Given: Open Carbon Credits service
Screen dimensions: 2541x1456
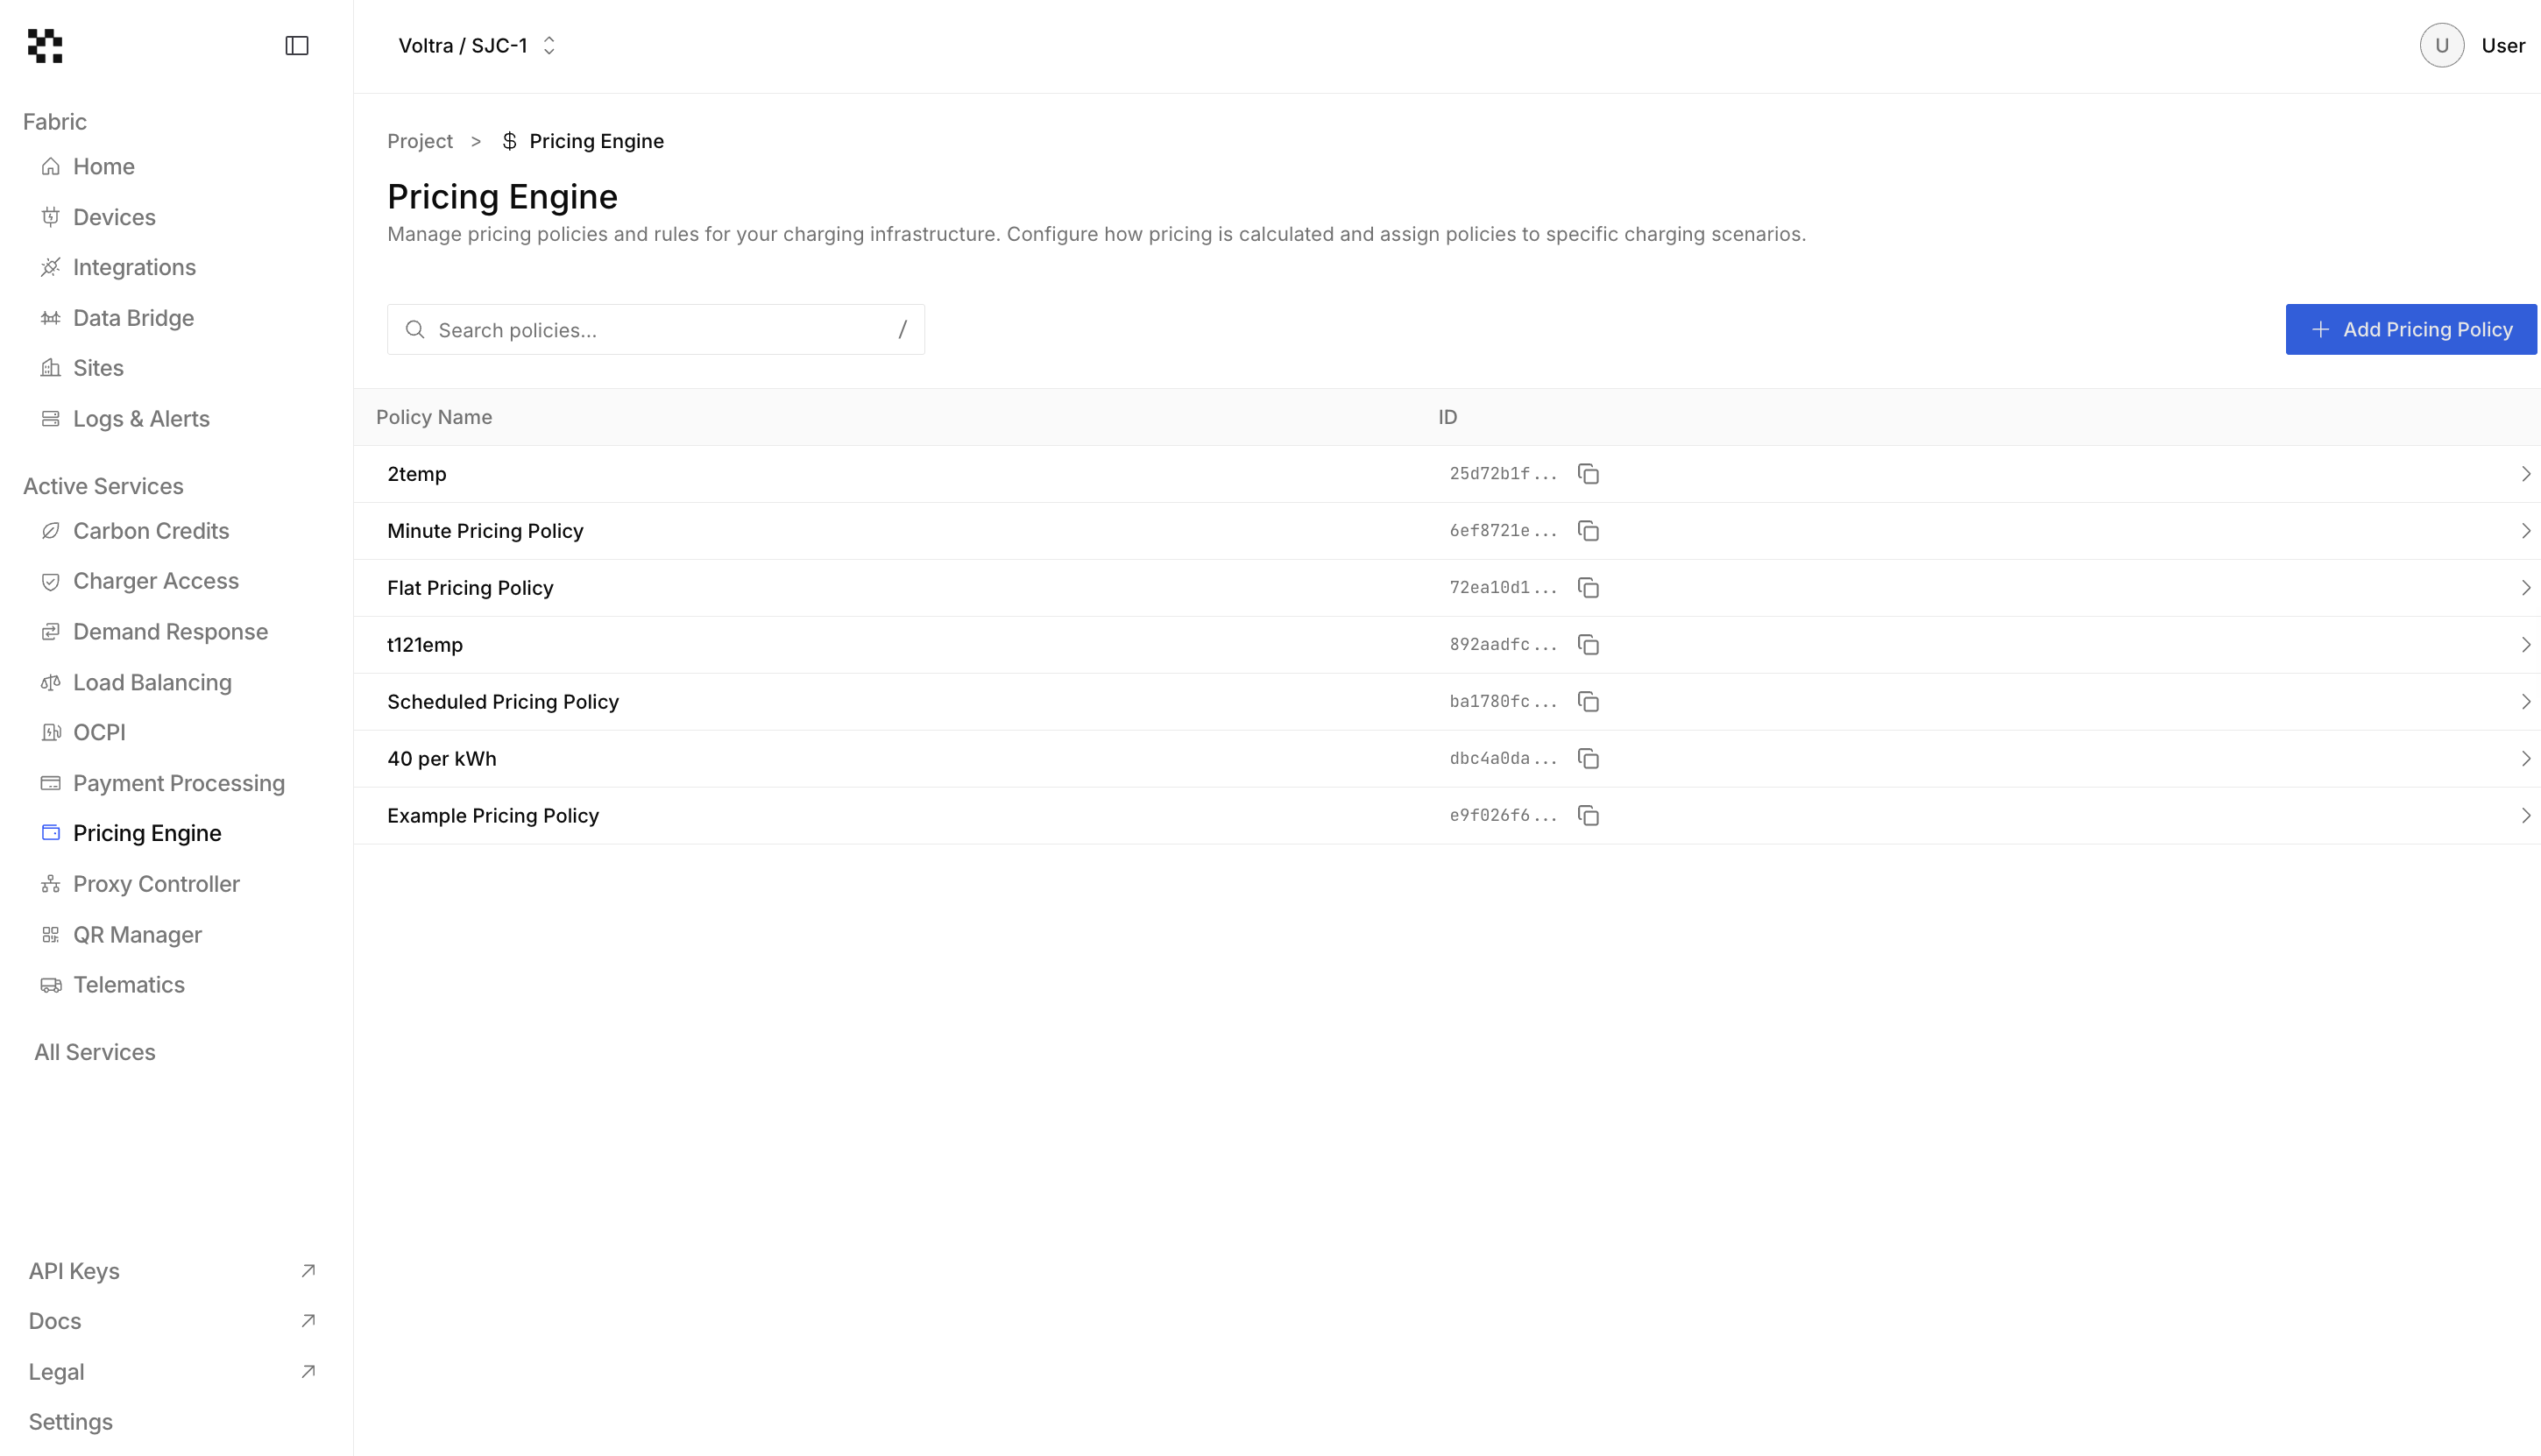Looking at the screenshot, I should click(x=135, y=531).
